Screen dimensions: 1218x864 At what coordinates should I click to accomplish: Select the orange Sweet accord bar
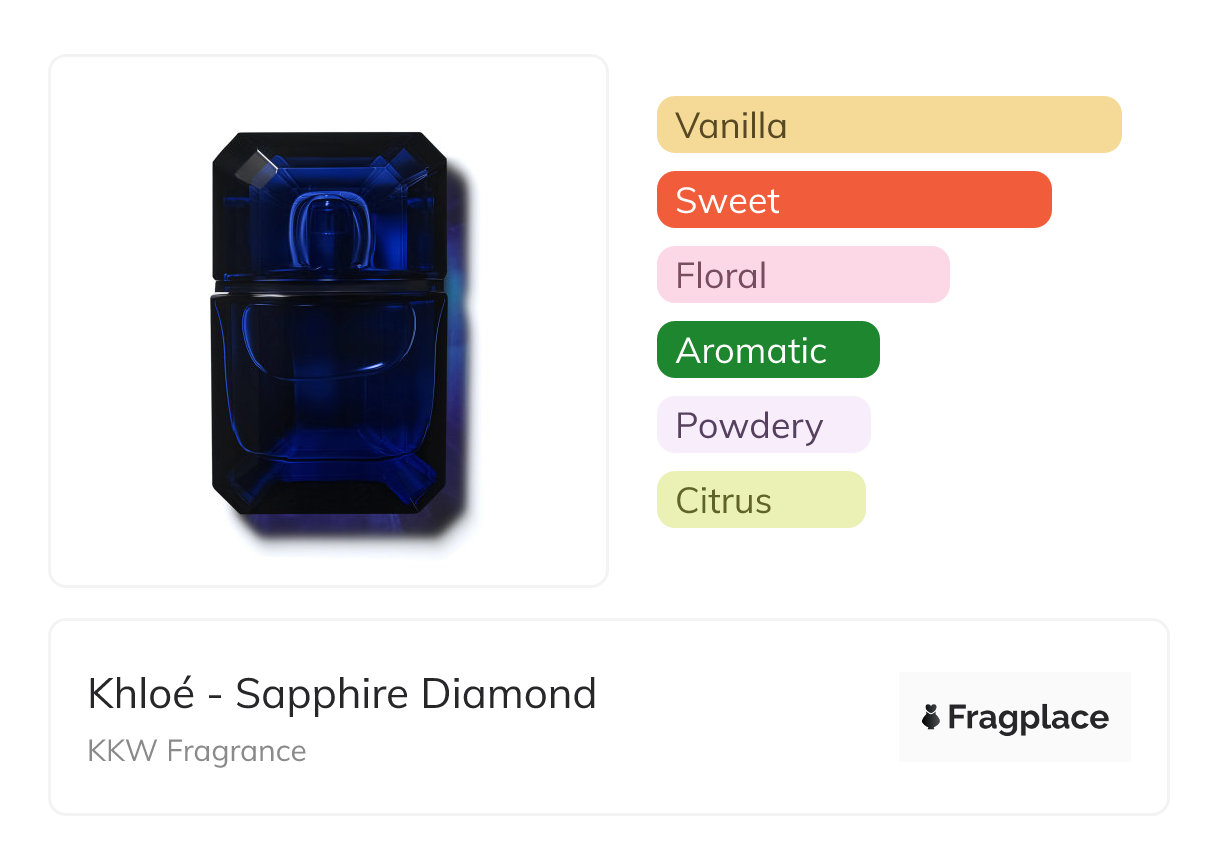[853, 200]
